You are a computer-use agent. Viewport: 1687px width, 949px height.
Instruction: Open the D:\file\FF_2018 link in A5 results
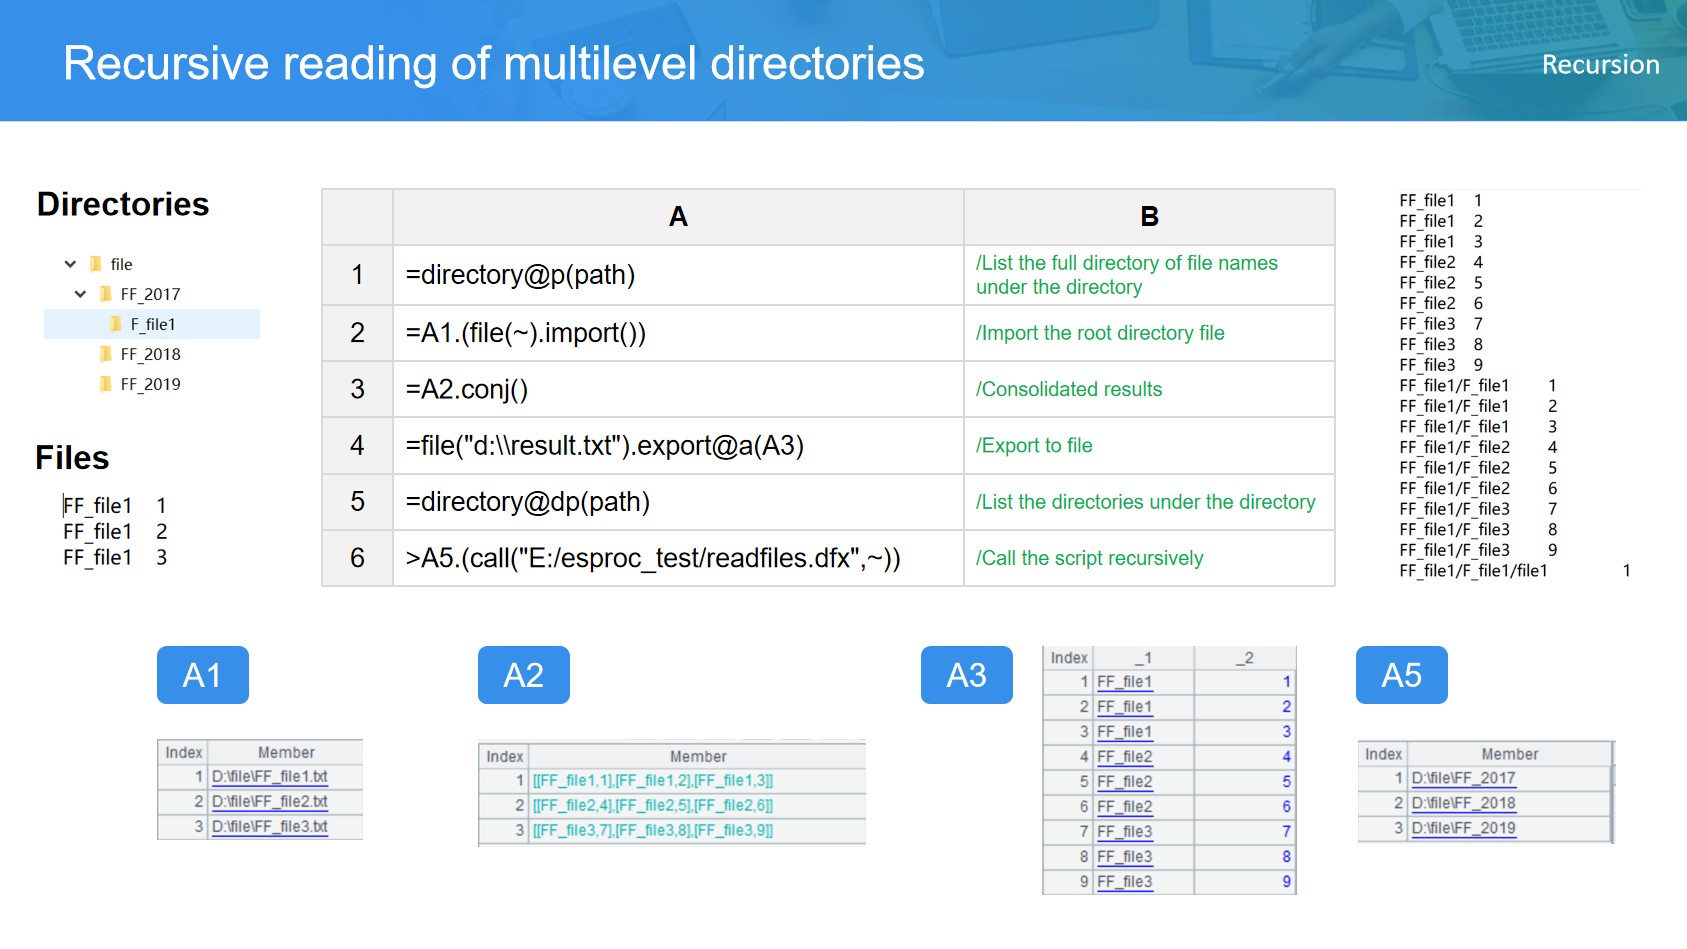point(1463,803)
